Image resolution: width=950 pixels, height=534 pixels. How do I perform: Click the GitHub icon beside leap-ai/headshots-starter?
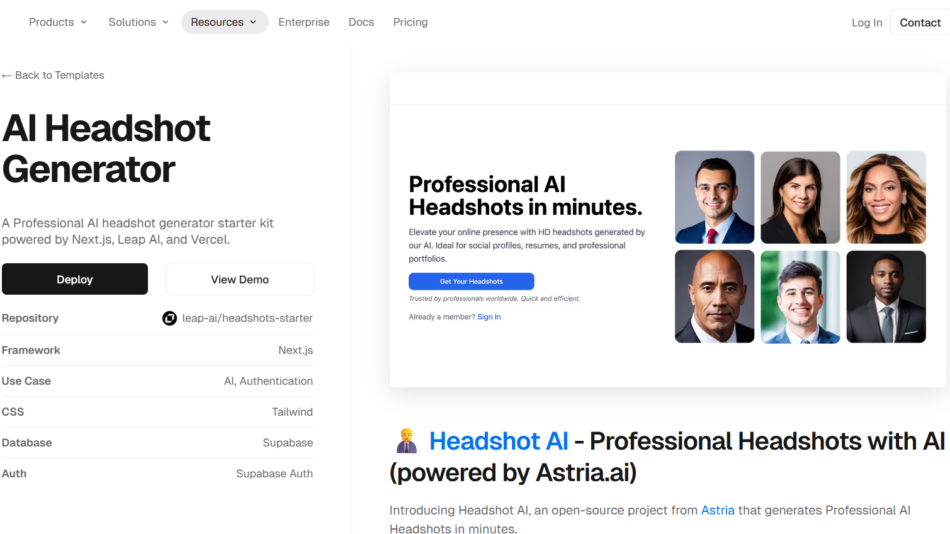[170, 318]
